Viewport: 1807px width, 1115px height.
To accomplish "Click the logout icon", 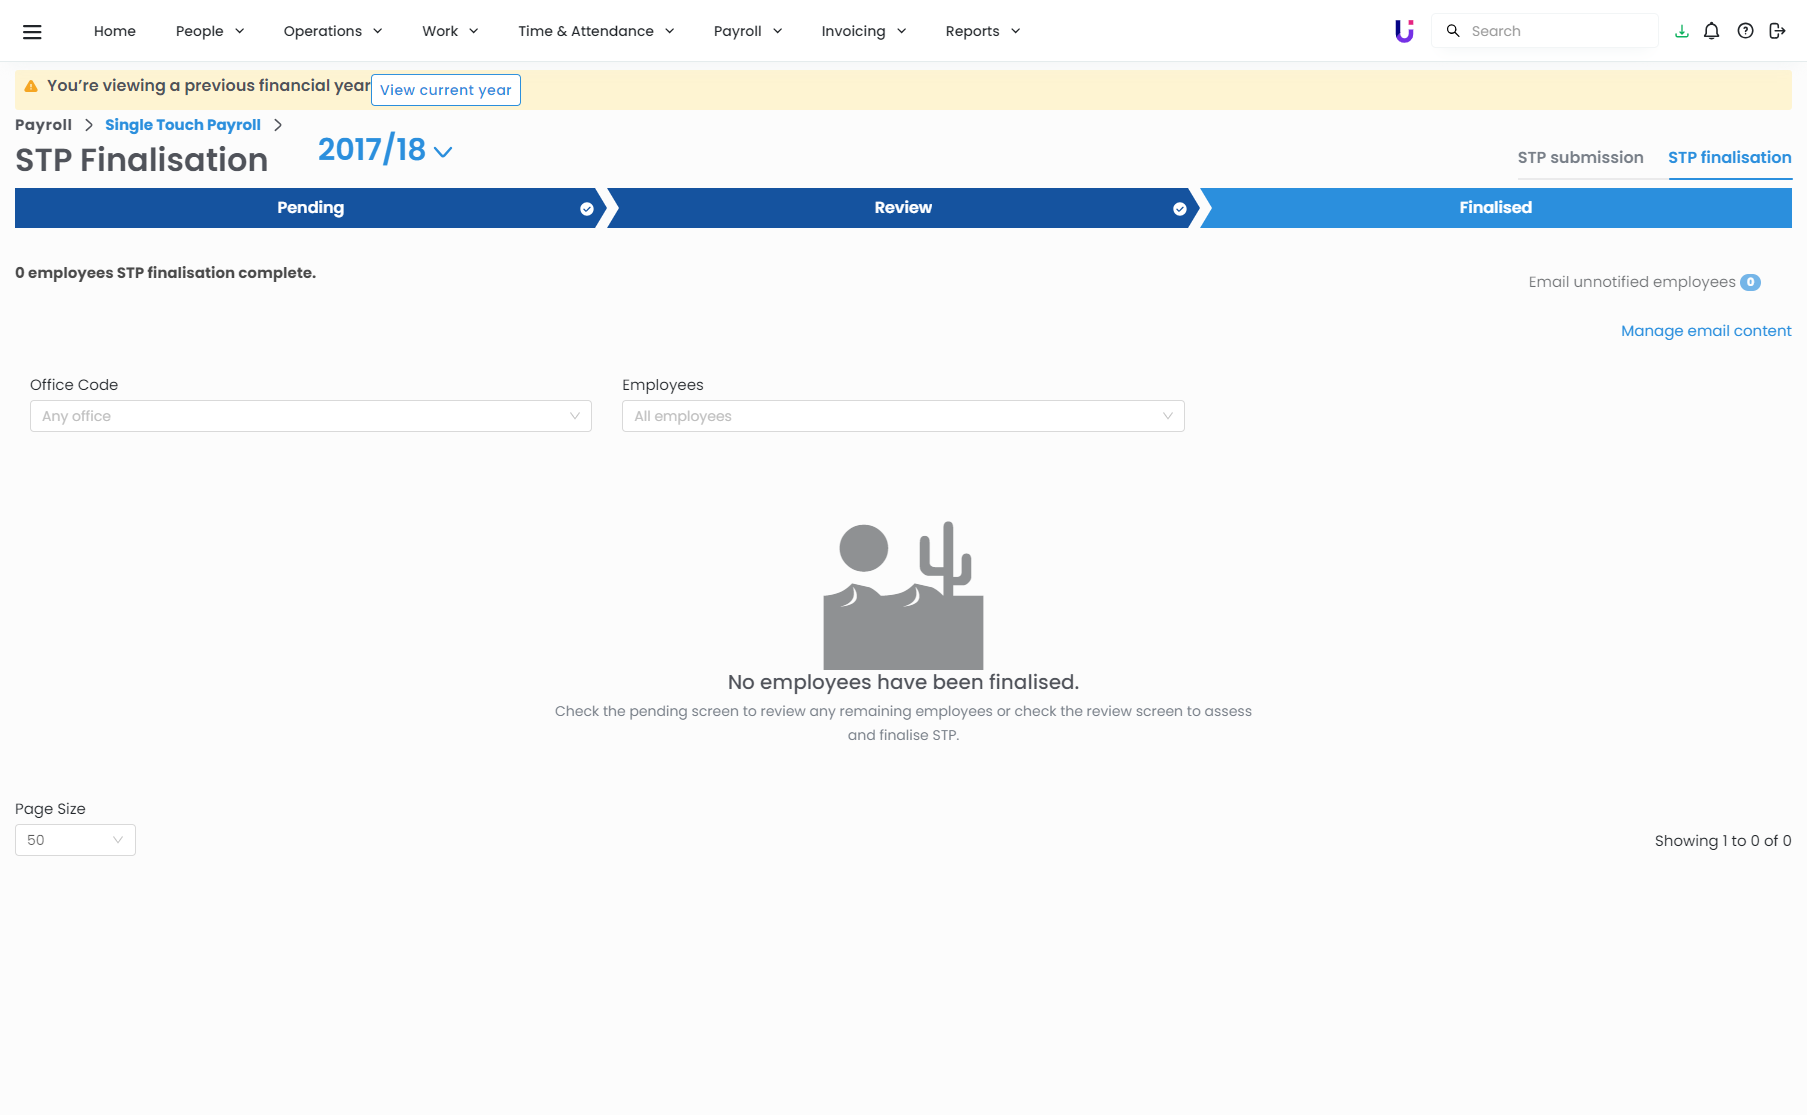I will click(x=1777, y=31).
